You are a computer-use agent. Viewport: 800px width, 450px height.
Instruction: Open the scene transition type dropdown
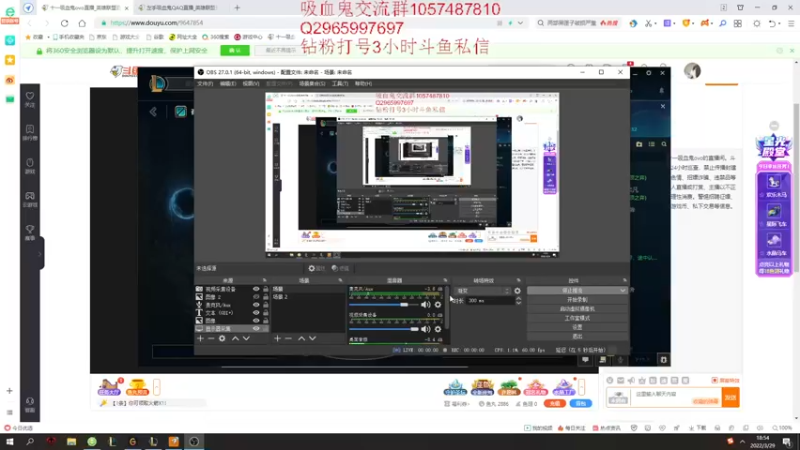(483, 291)
